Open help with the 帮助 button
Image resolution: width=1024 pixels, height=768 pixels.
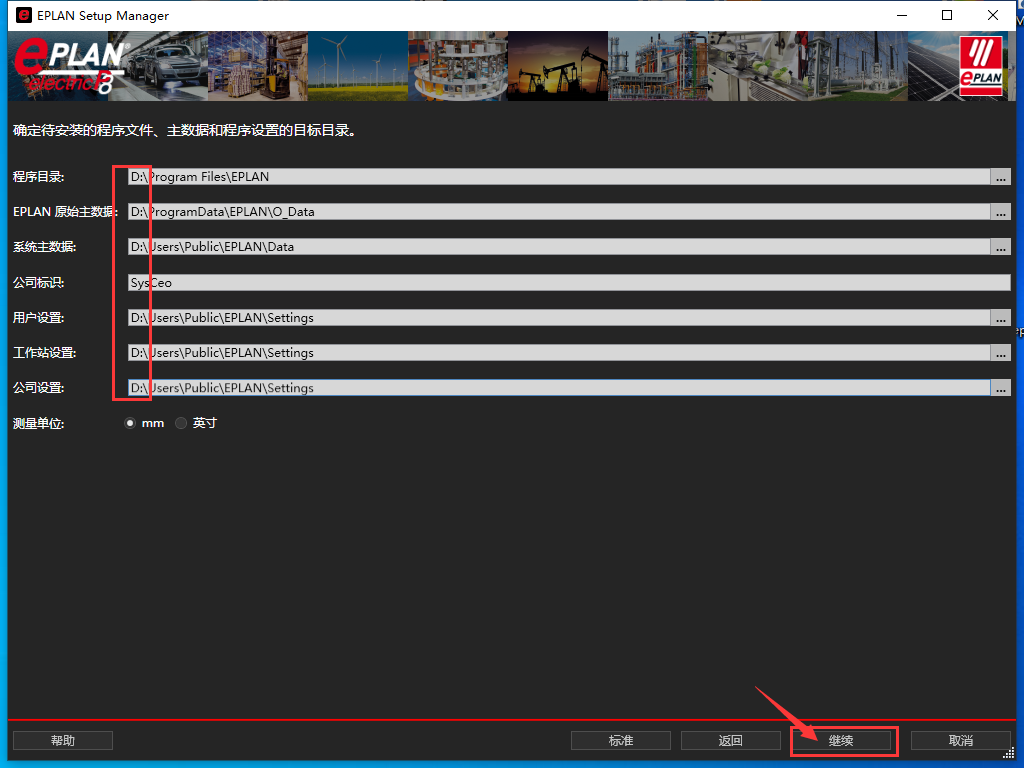62,741
